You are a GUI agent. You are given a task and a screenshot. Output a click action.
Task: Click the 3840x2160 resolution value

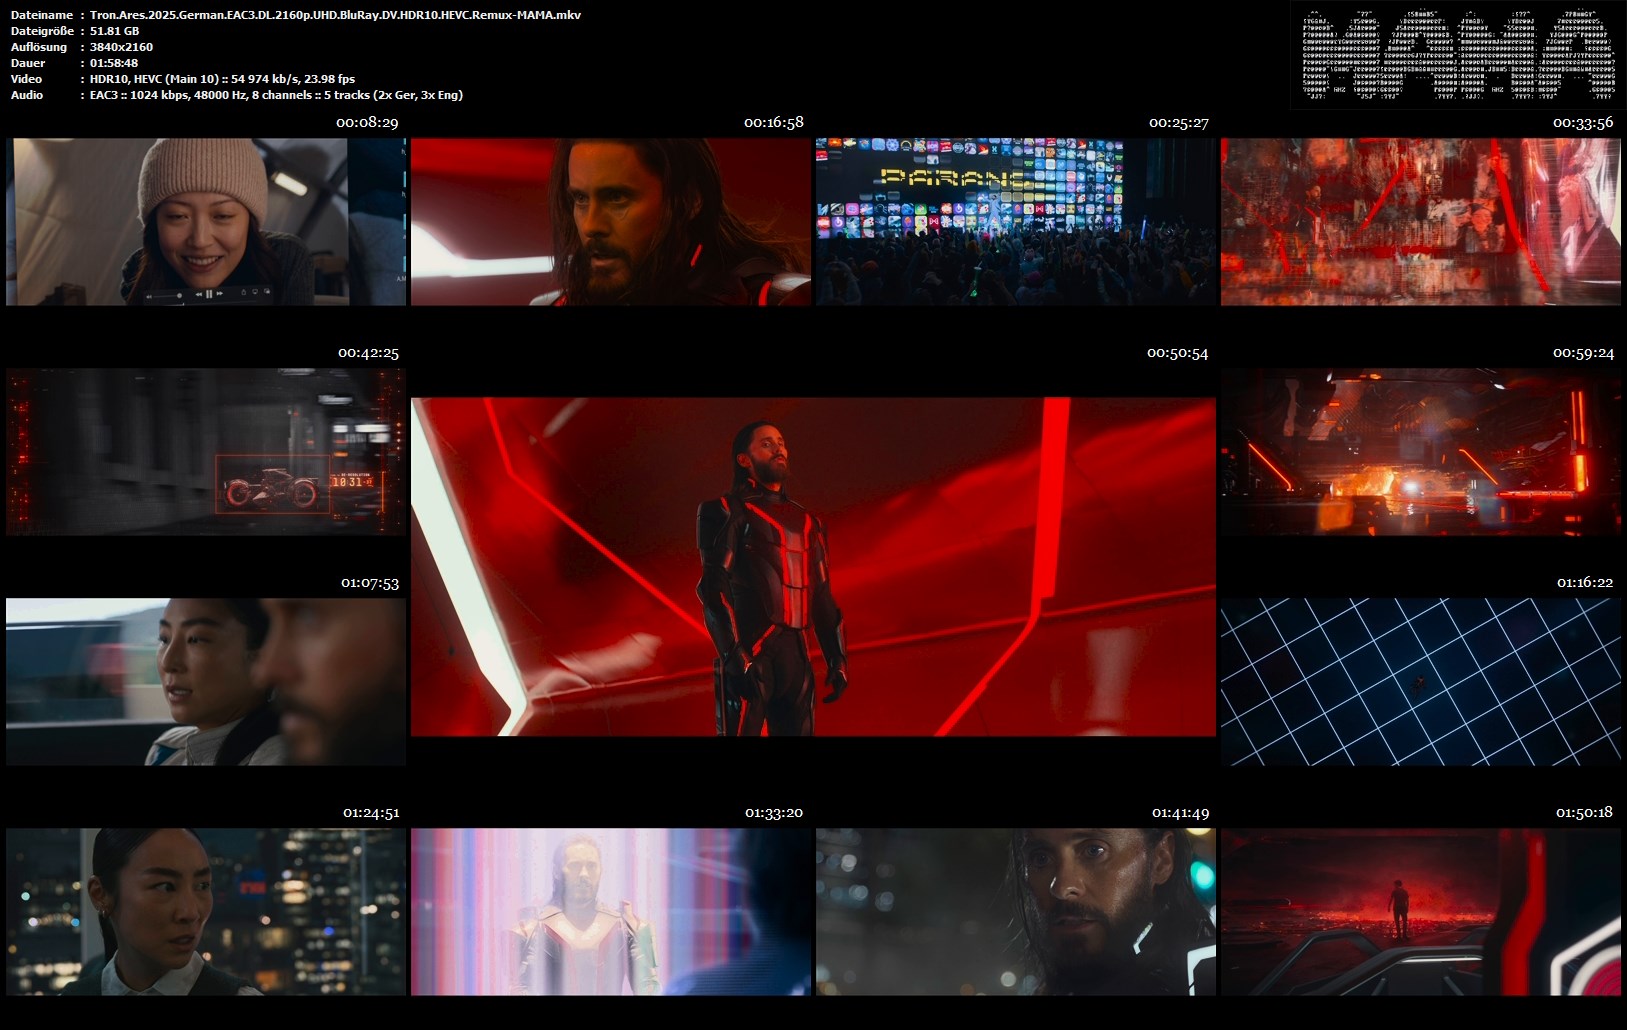pyautogui.click(x=121, y=47)
